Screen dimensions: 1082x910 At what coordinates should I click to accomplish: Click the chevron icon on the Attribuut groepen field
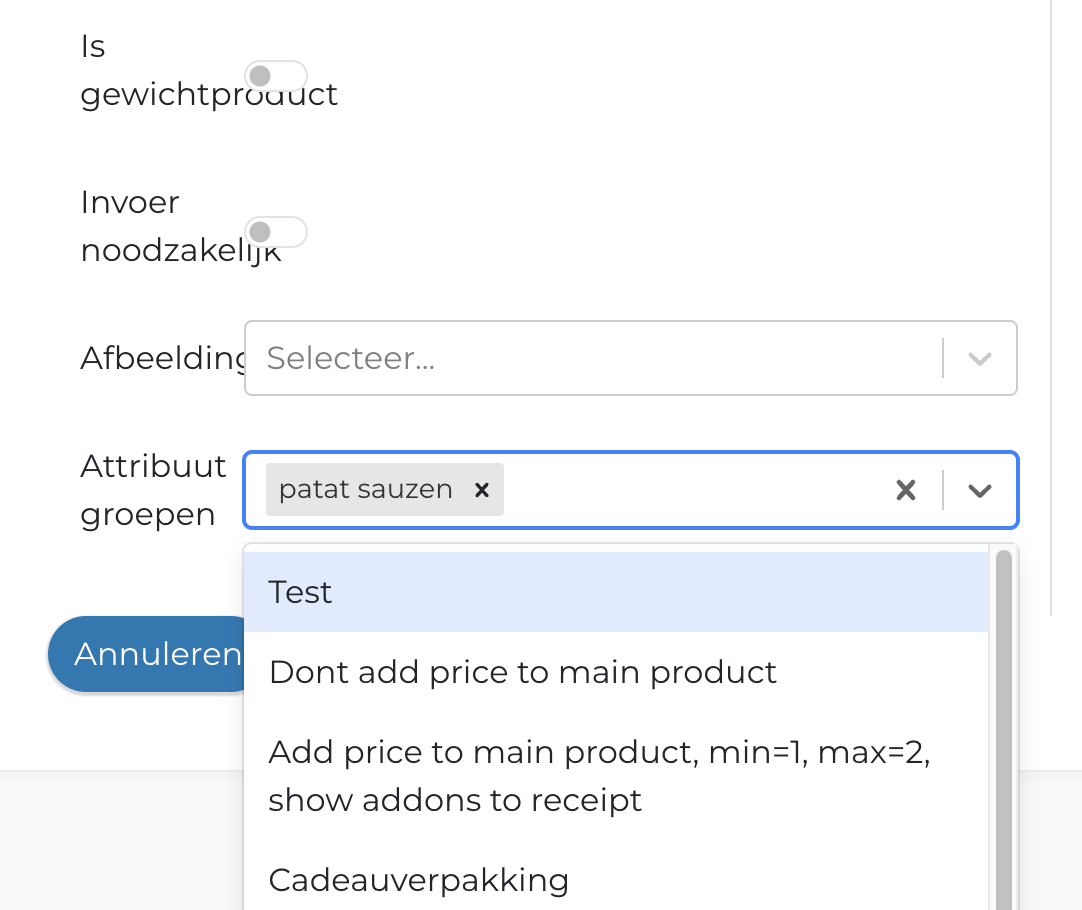coord(978,490)
